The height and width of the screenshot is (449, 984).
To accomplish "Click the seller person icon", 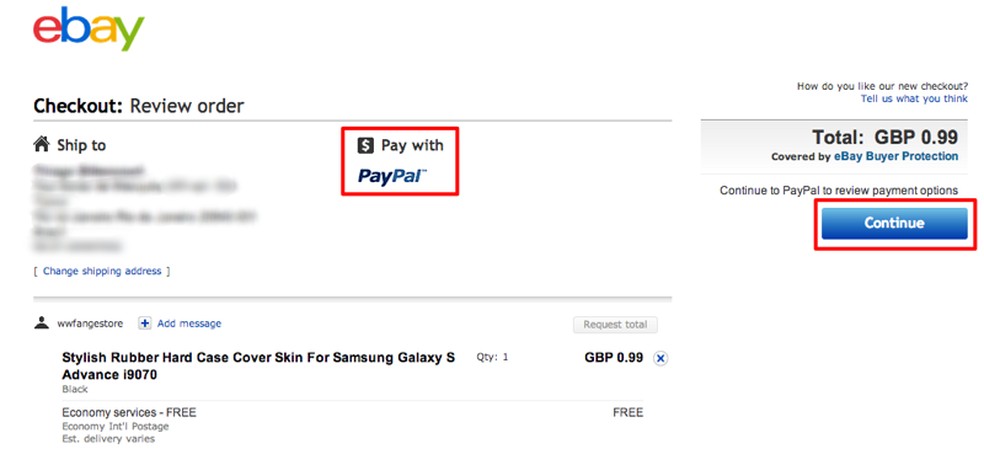I will click(x=41, y=323).
